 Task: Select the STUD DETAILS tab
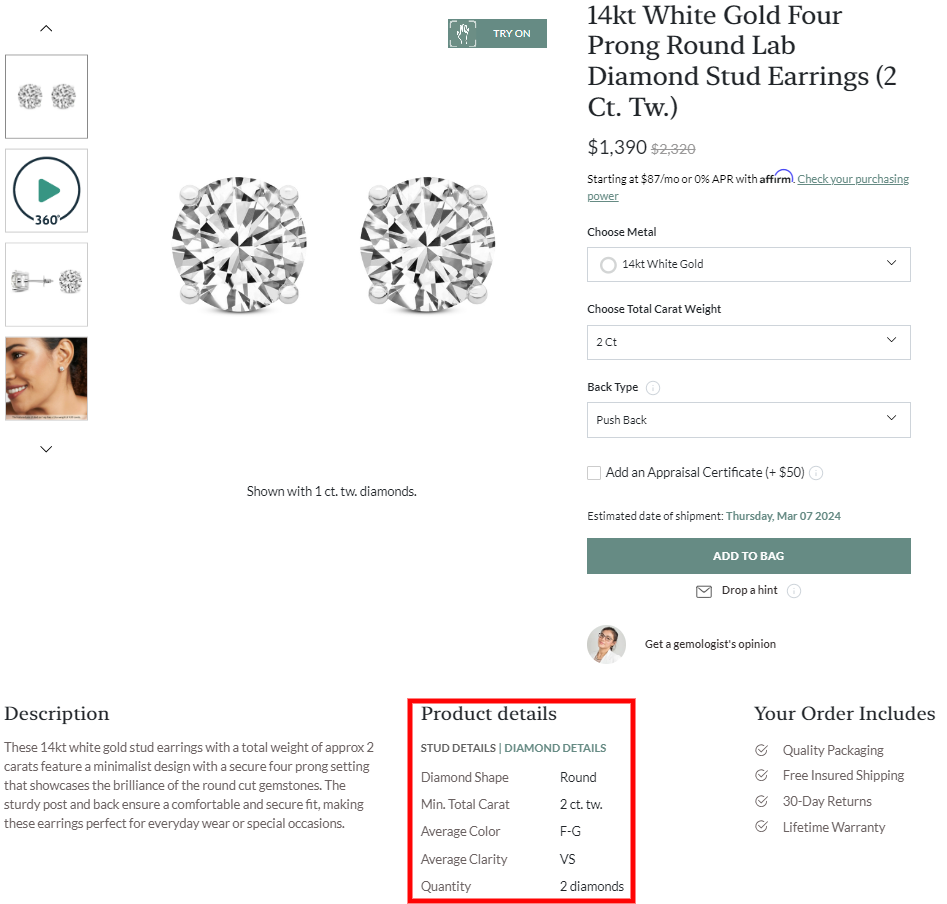[456, 748]
